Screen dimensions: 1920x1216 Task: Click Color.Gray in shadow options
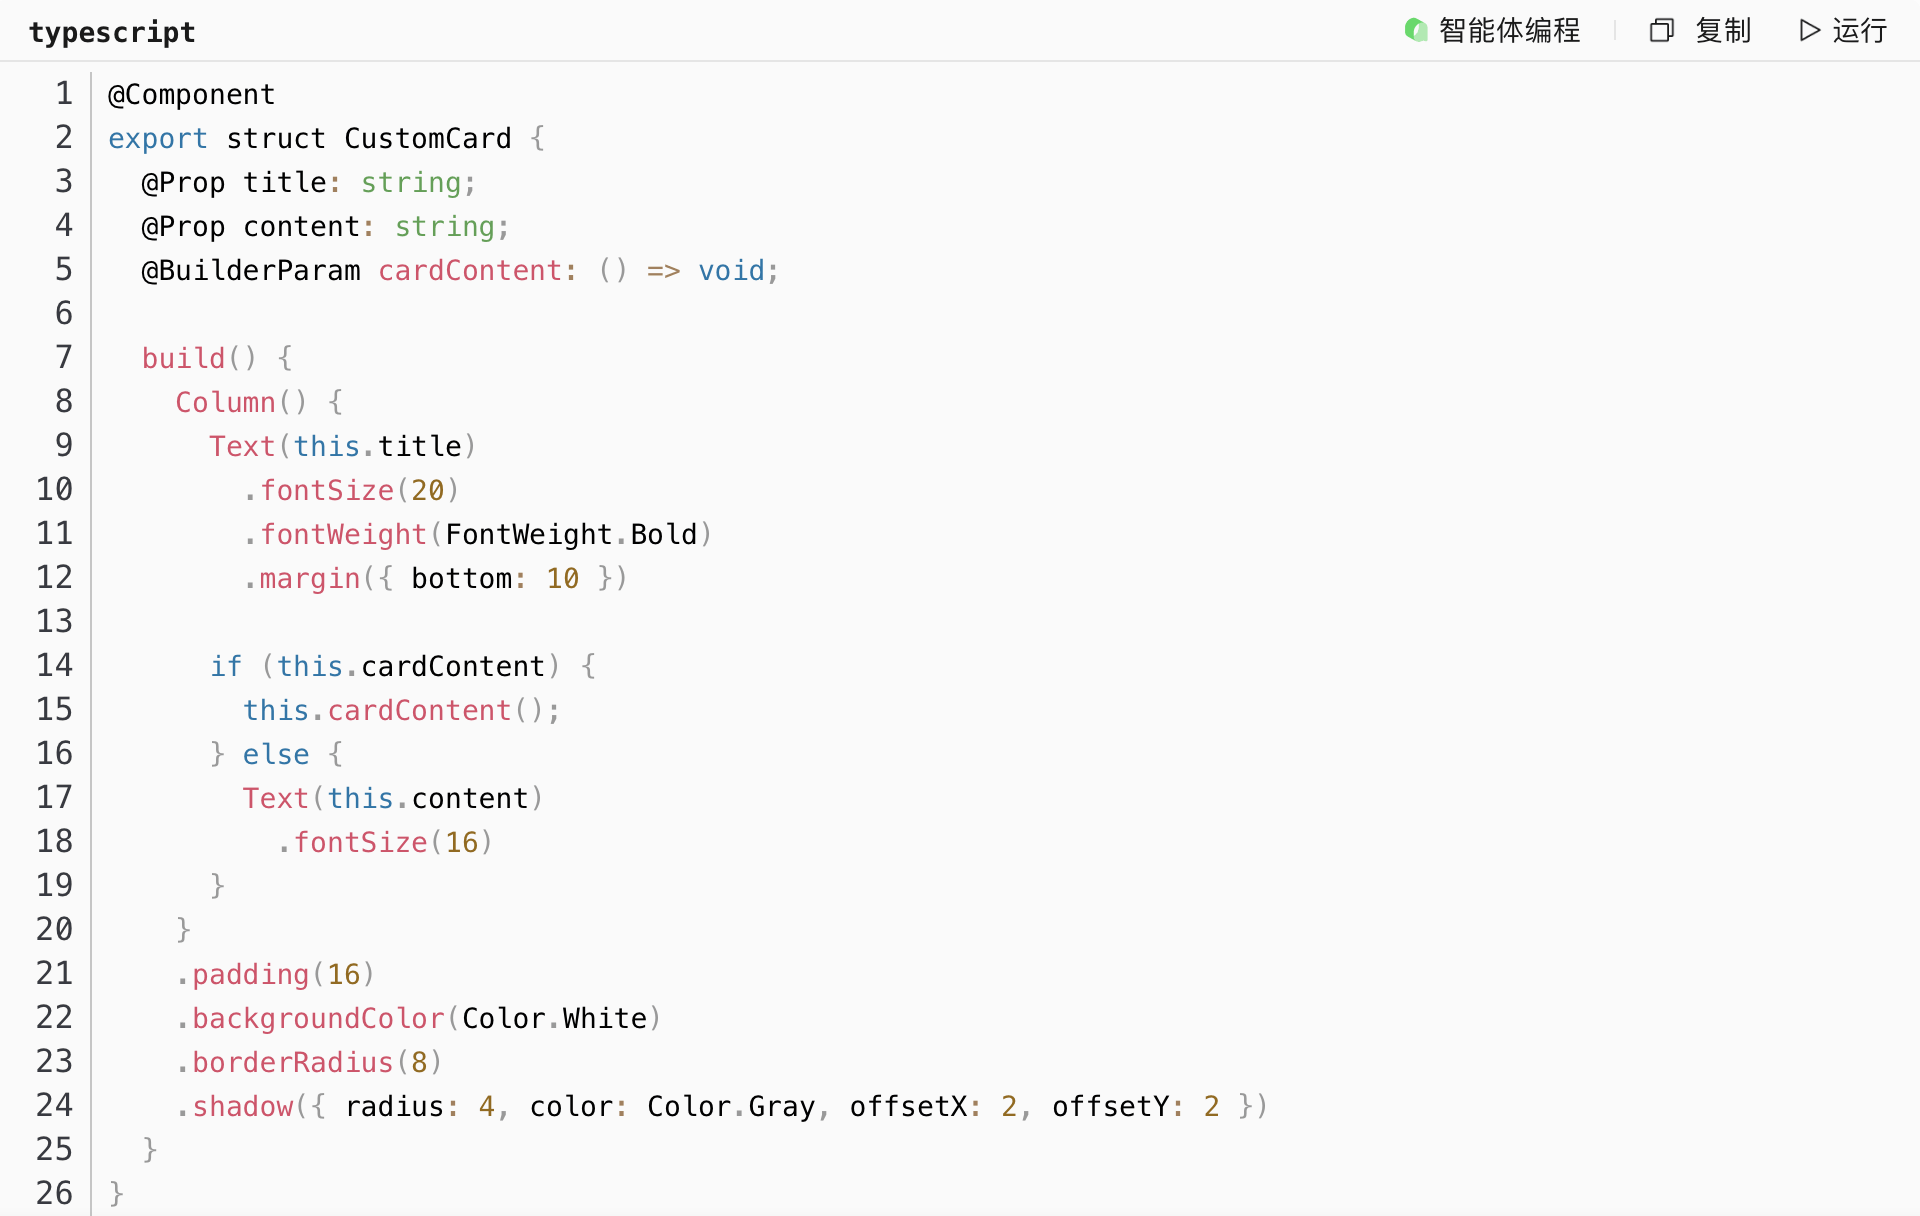pyautogui.click(x=730, y=1106)
